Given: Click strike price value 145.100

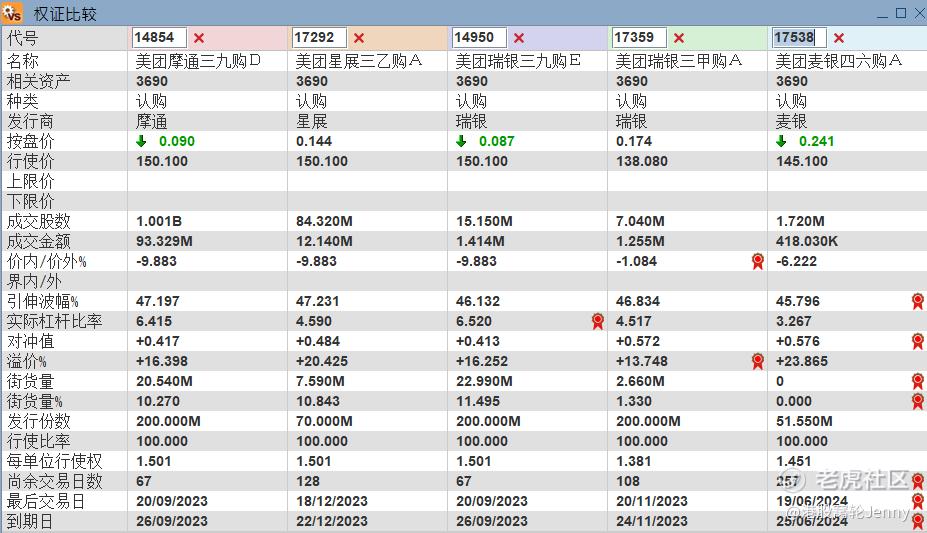Looking at the screenshot, I should coord(802,161).
